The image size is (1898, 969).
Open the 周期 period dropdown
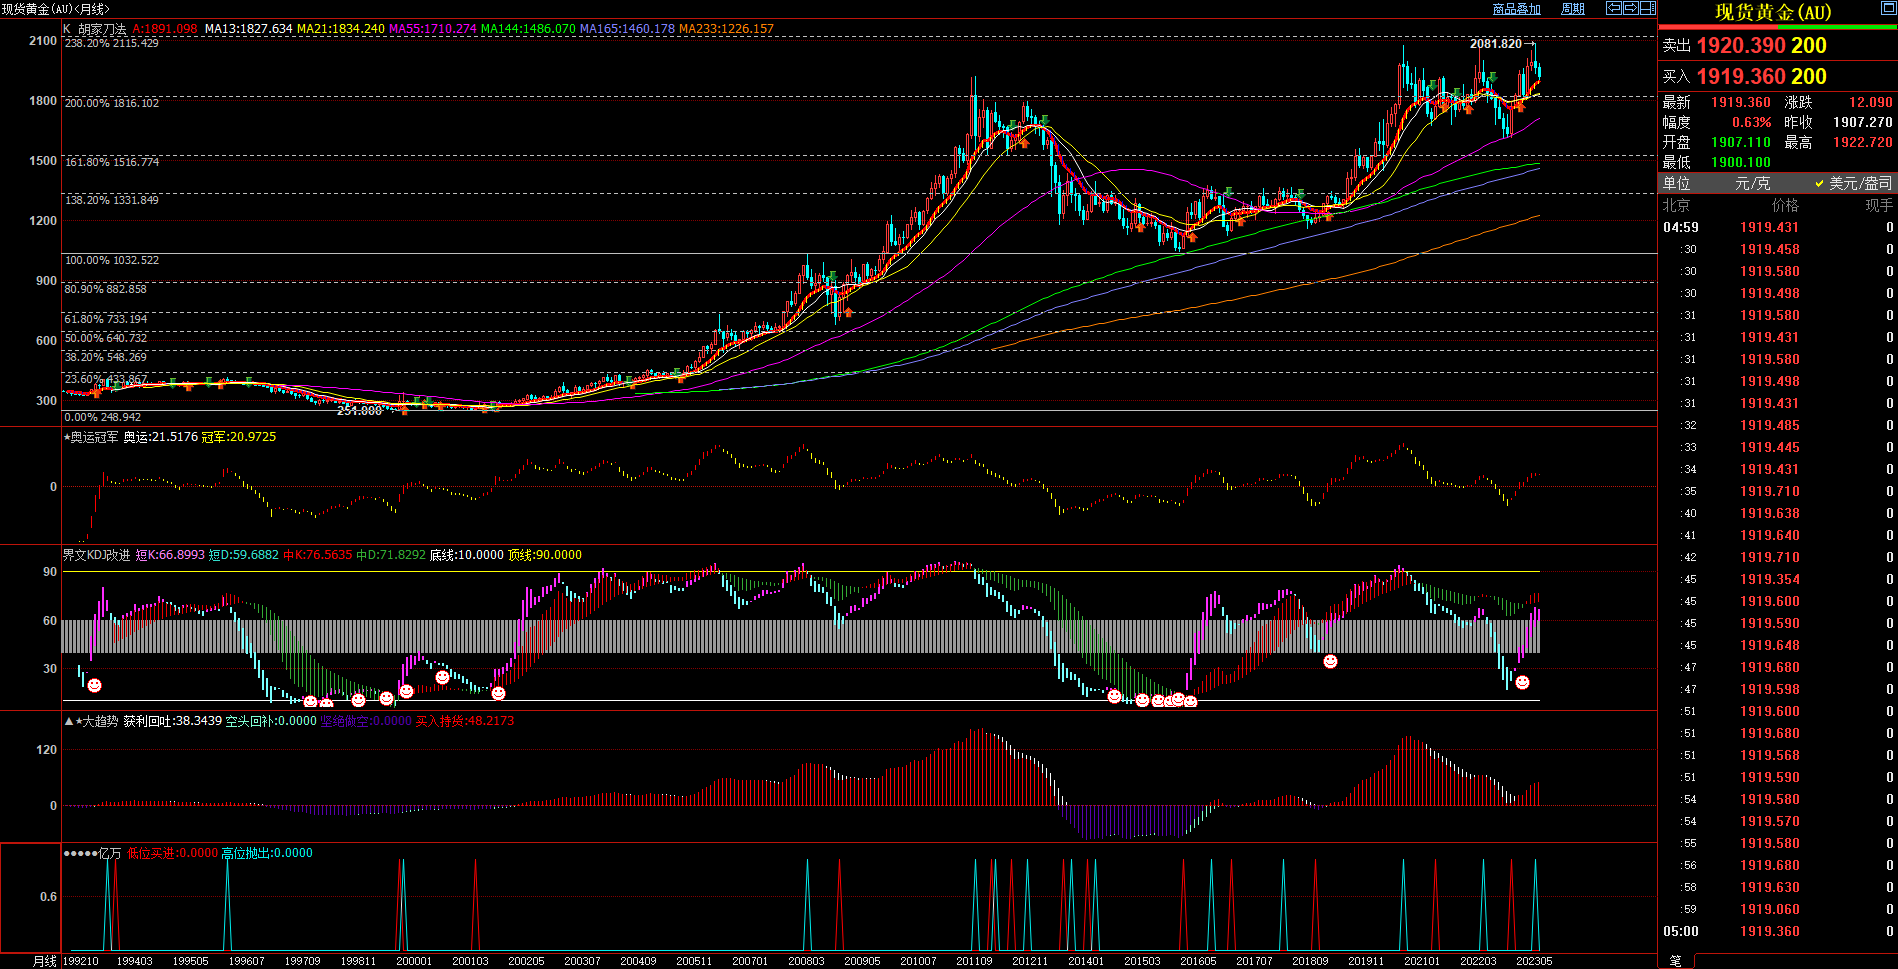[1573, 9]
